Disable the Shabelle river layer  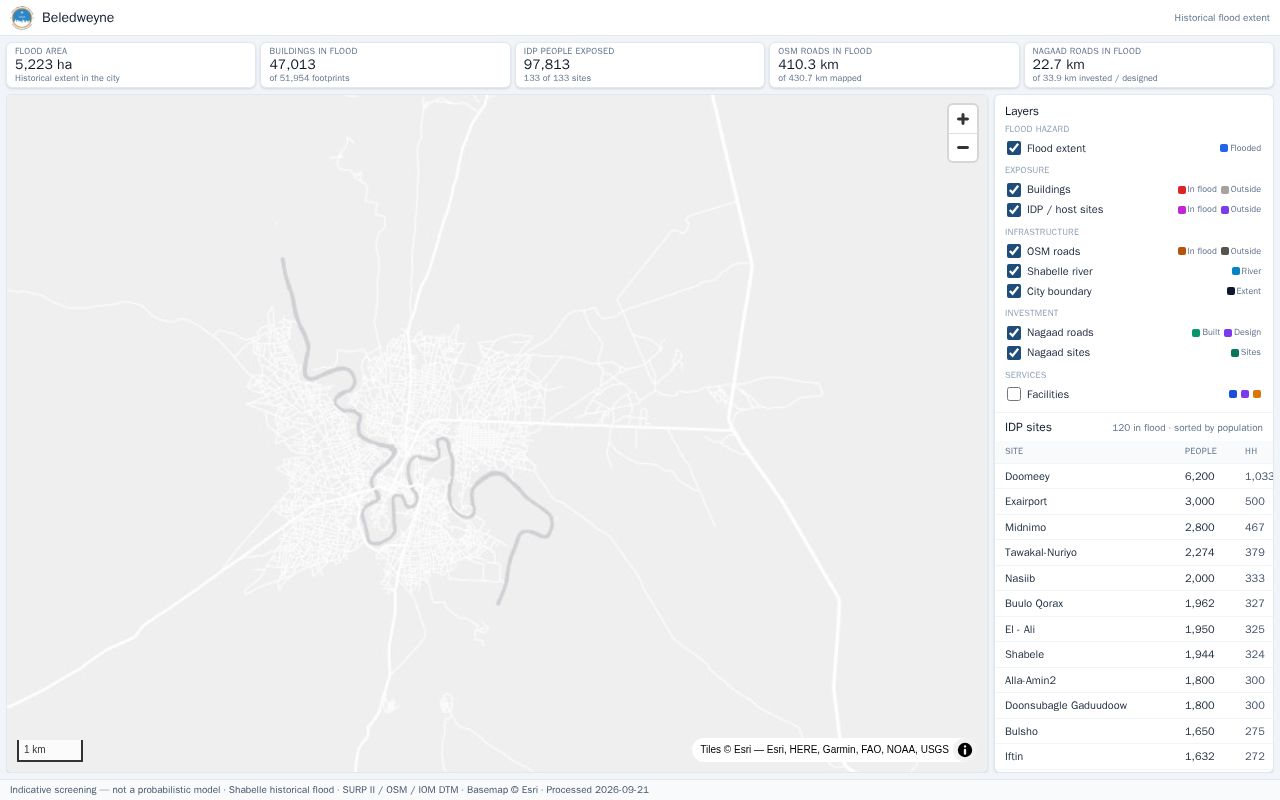(x=1014, y=271)
